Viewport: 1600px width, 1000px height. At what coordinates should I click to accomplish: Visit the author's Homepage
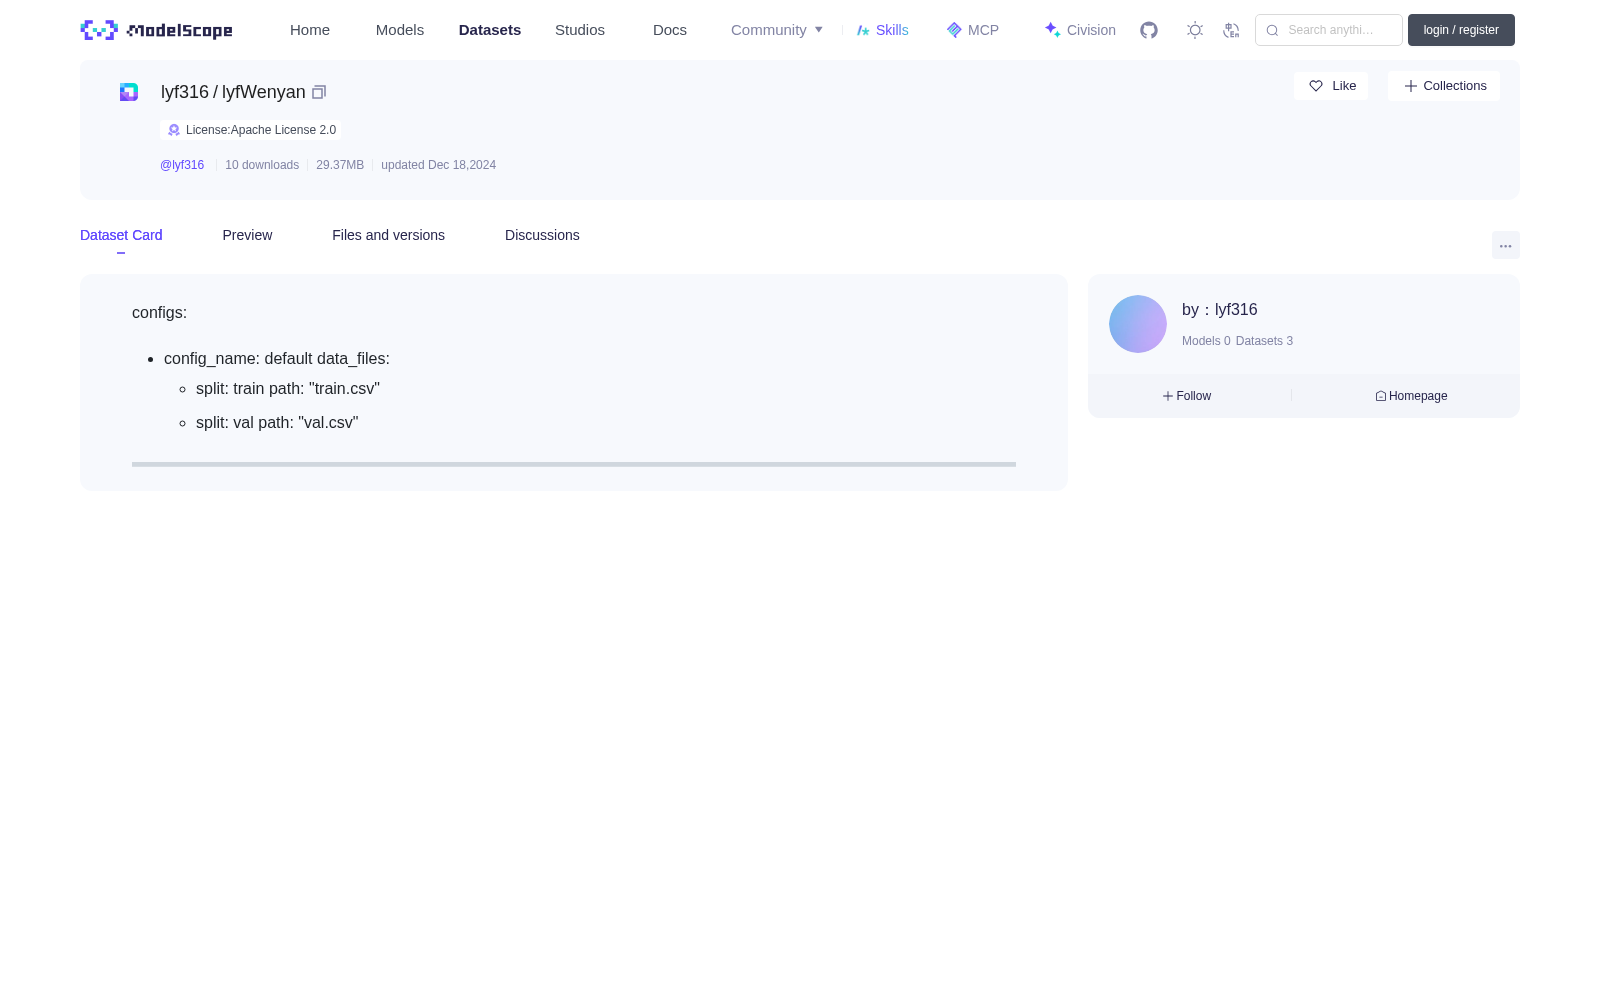(x=1411, y=396)
